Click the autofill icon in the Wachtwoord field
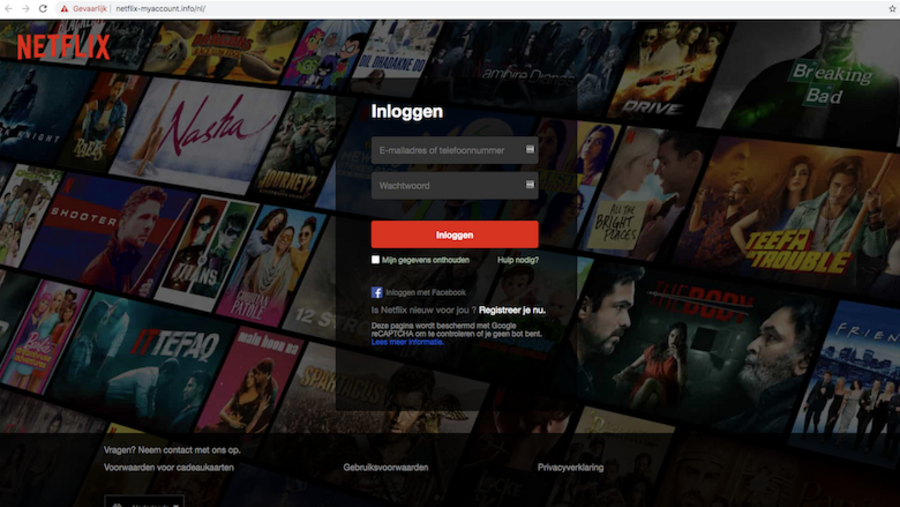This screenshot has width=900, height=507. pyautogui.click(x=530, y=184)
